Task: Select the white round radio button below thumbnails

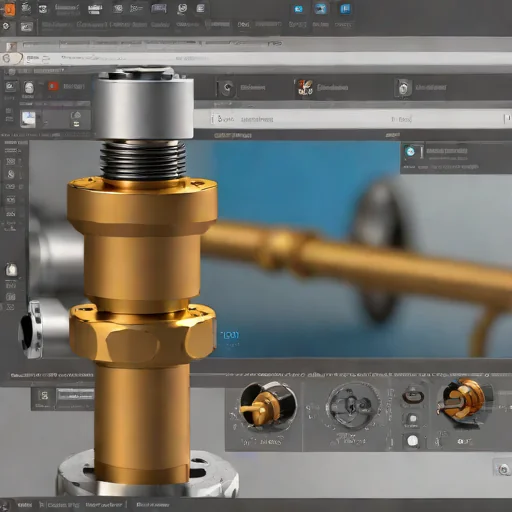Action: (x=413, y=441)
